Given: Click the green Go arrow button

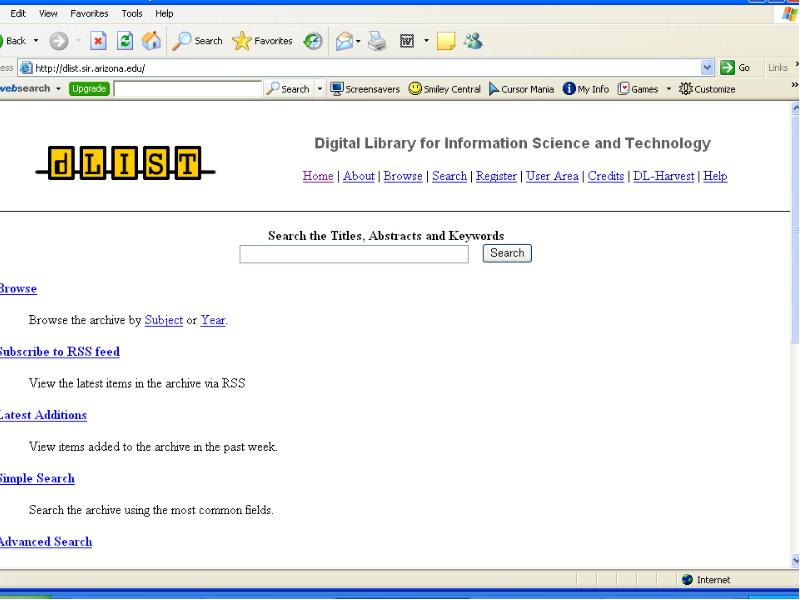Looking at the screenshot, I should [x=735, y=67].
